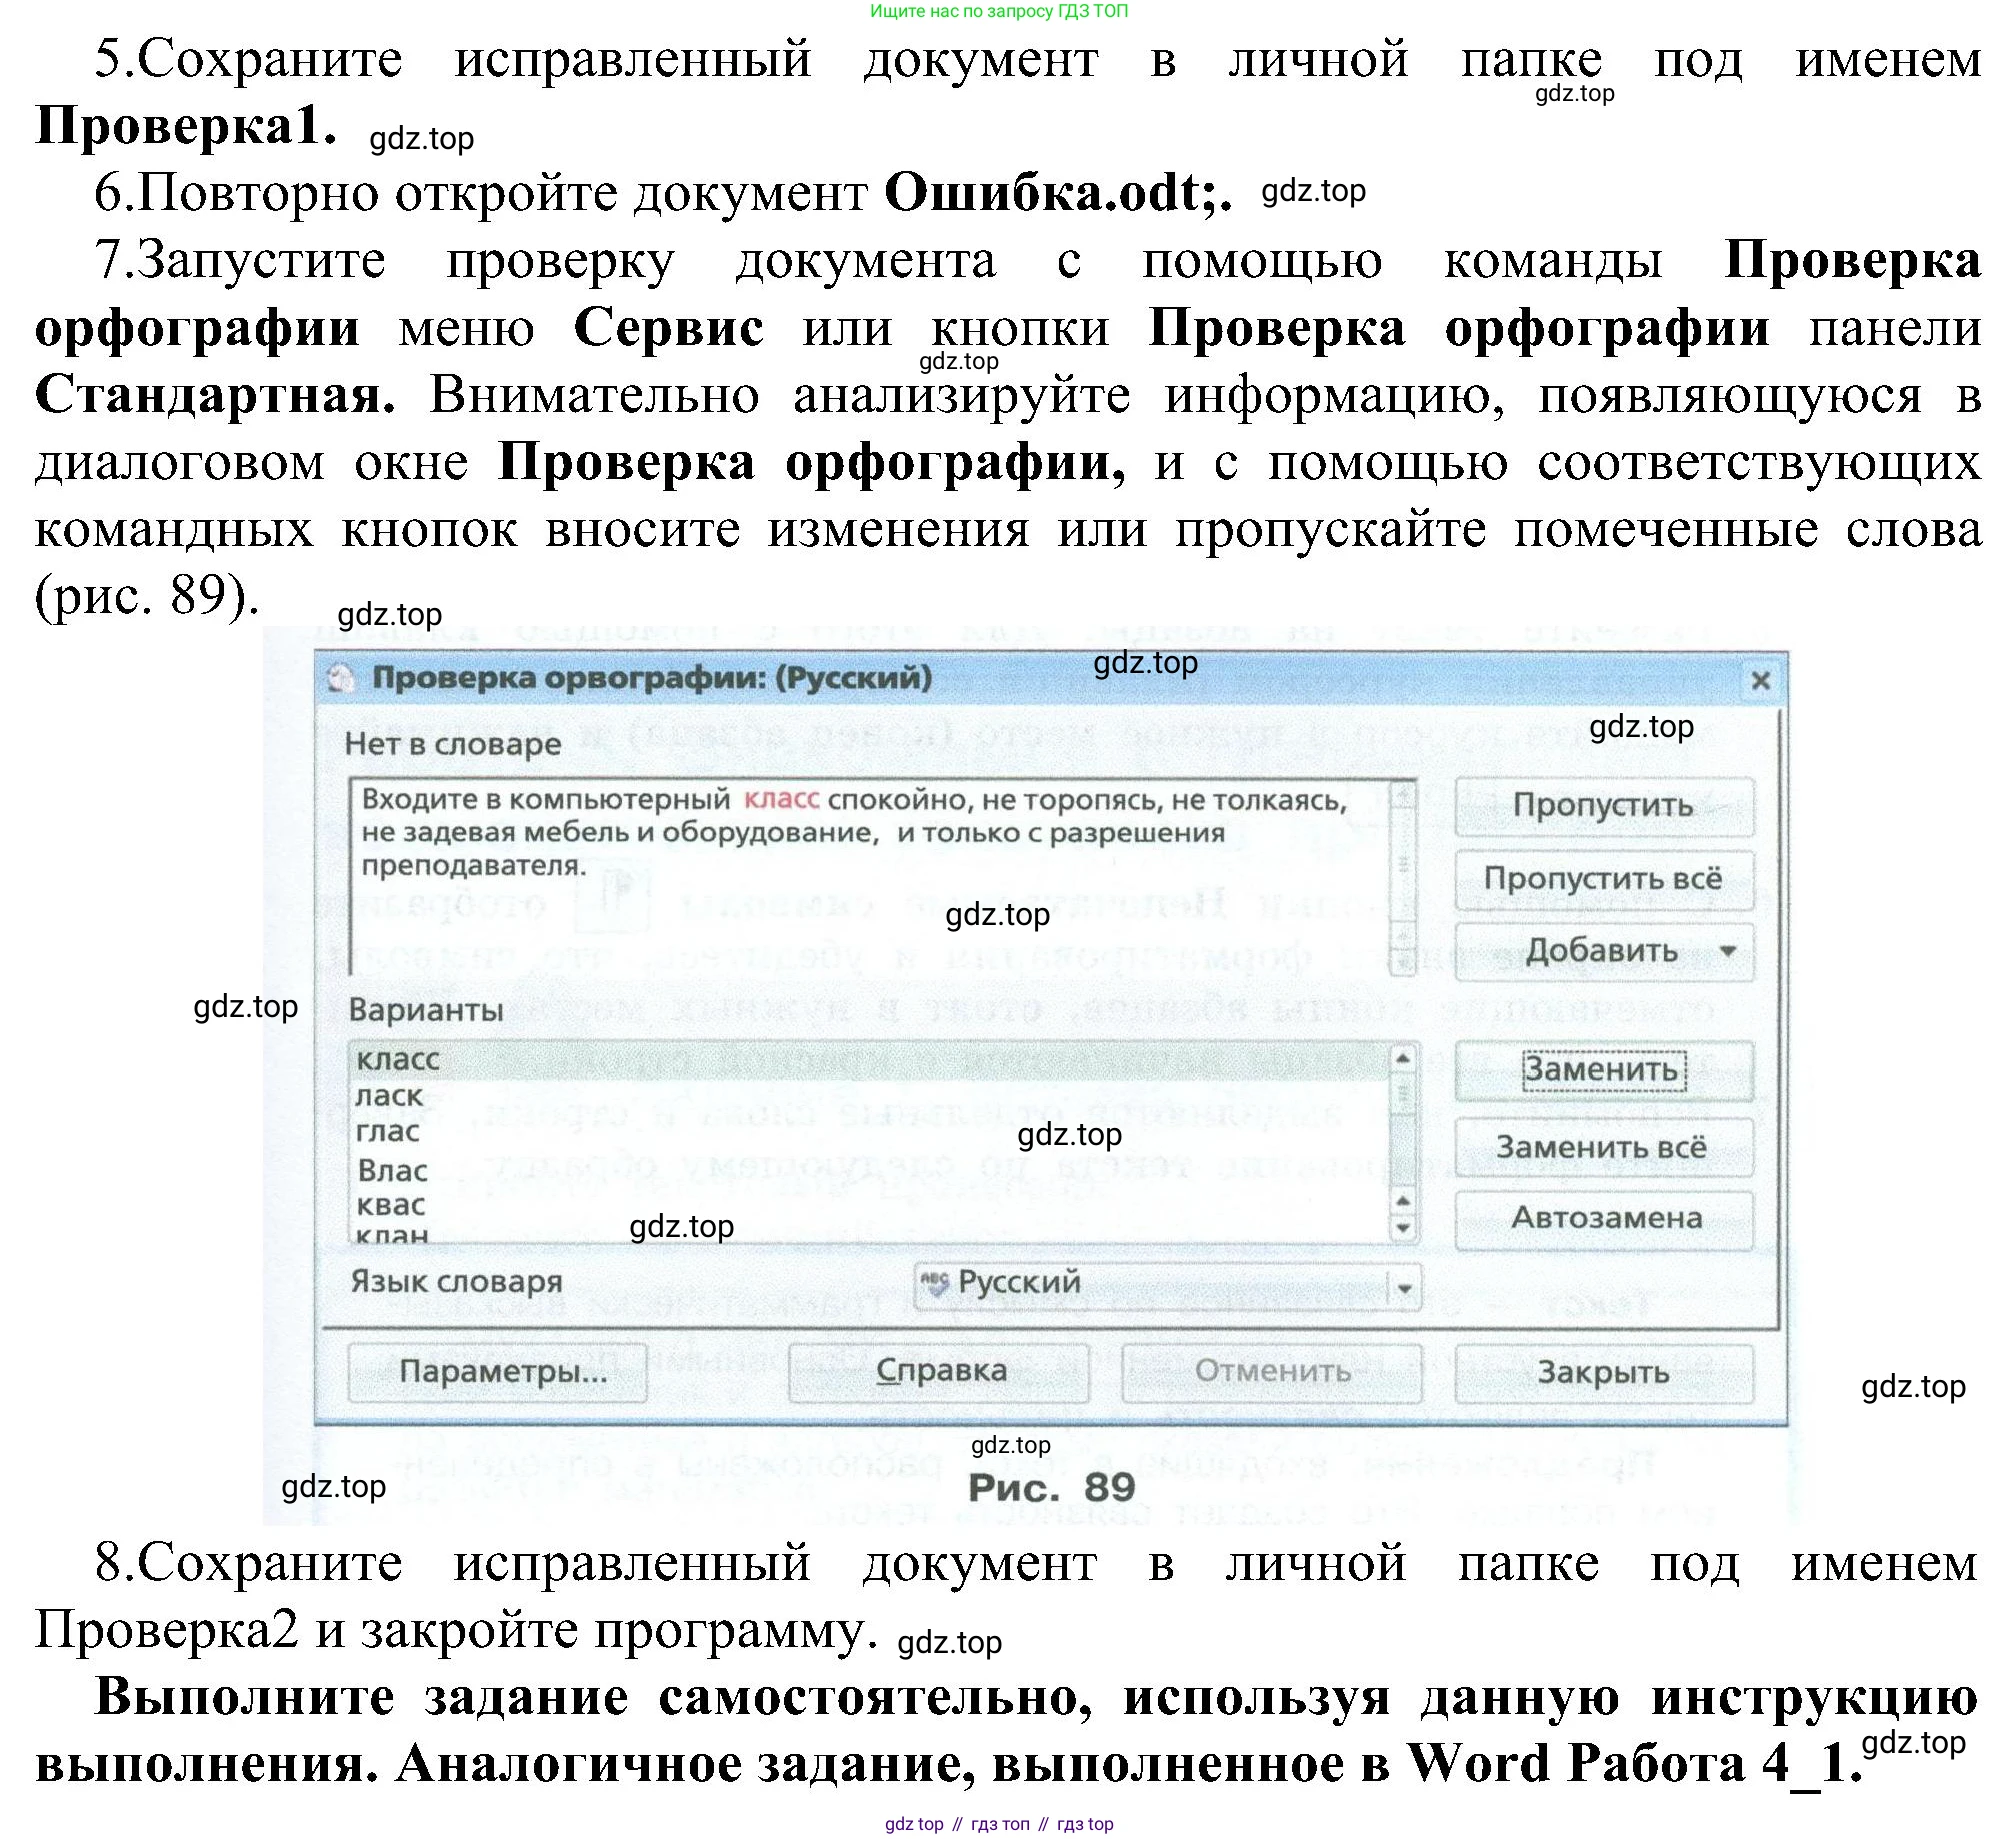Image resolution: width=2000 pixels, height=1839 pixels.
Task: Click the Варианты list scroll down arrow
Action: pyautogui.click(x=1403, y=1228)
